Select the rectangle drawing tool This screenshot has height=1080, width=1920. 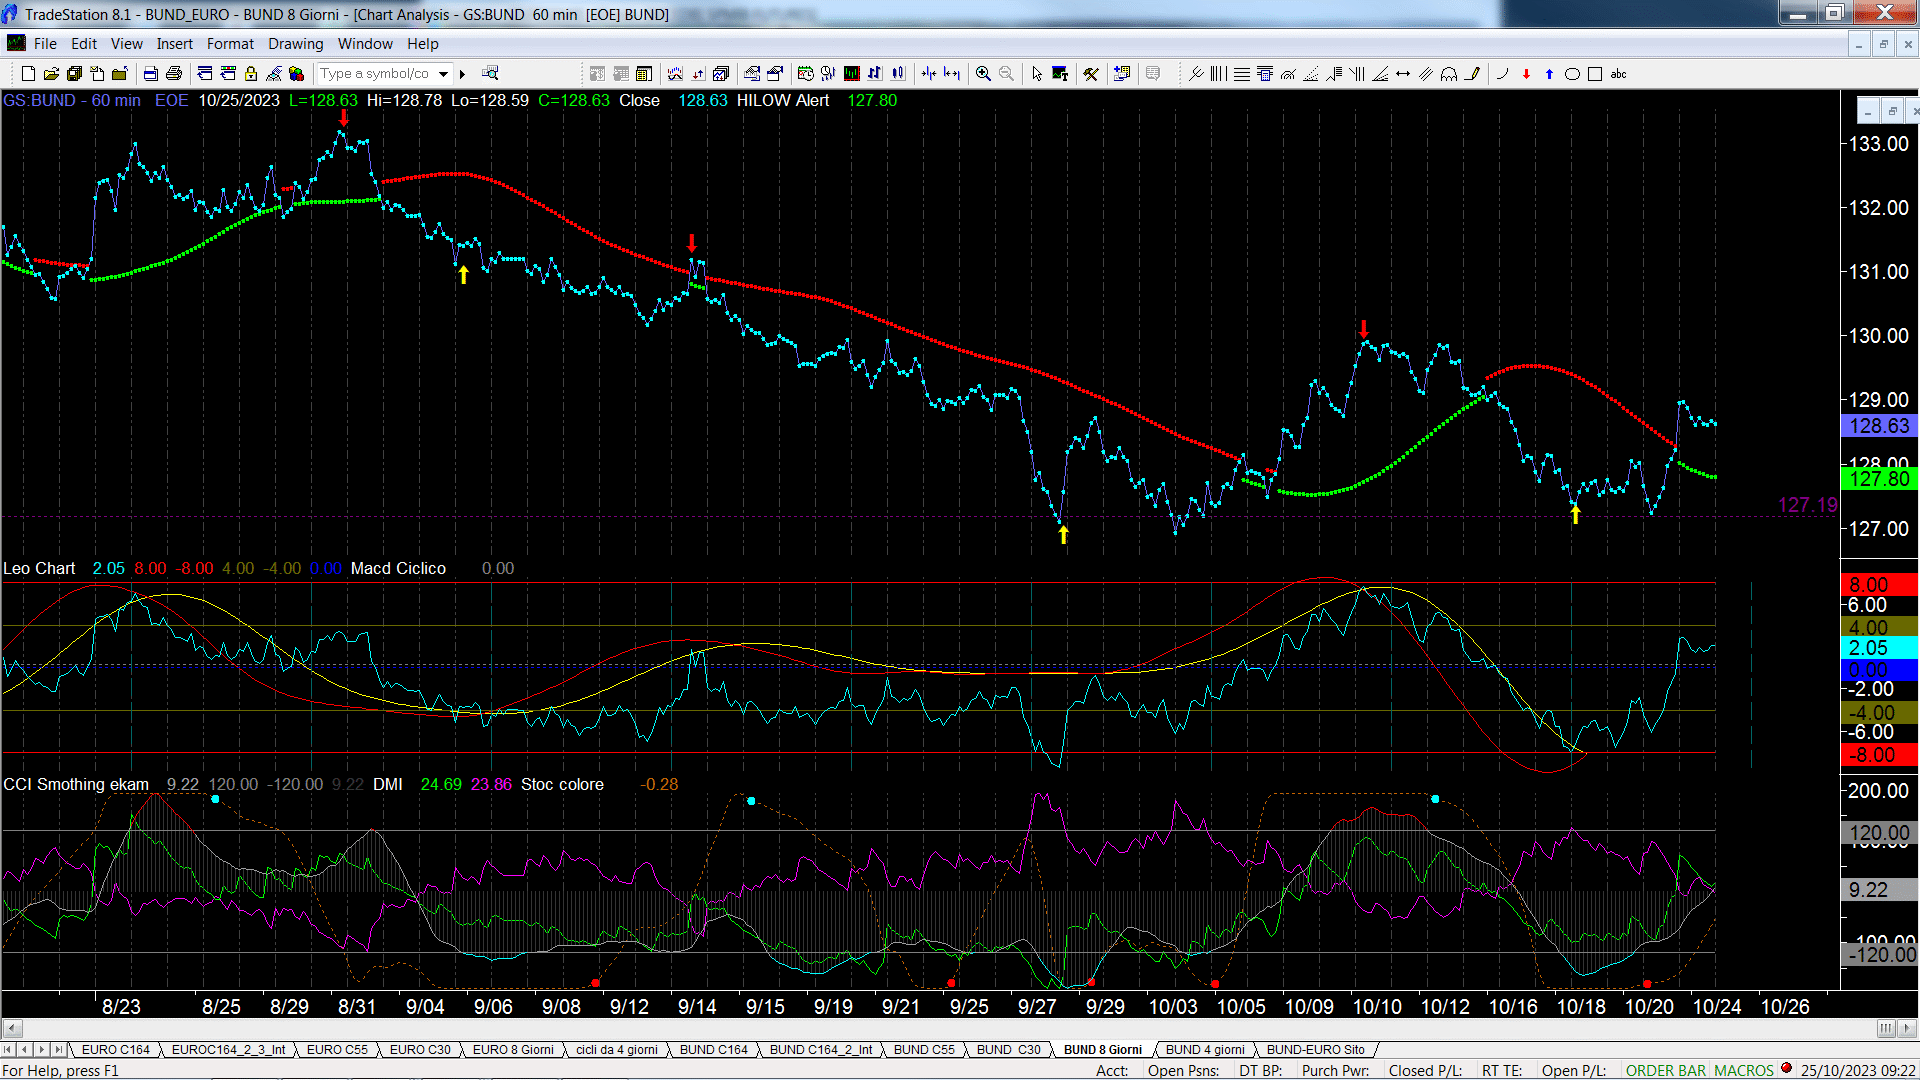point(1595,74)
